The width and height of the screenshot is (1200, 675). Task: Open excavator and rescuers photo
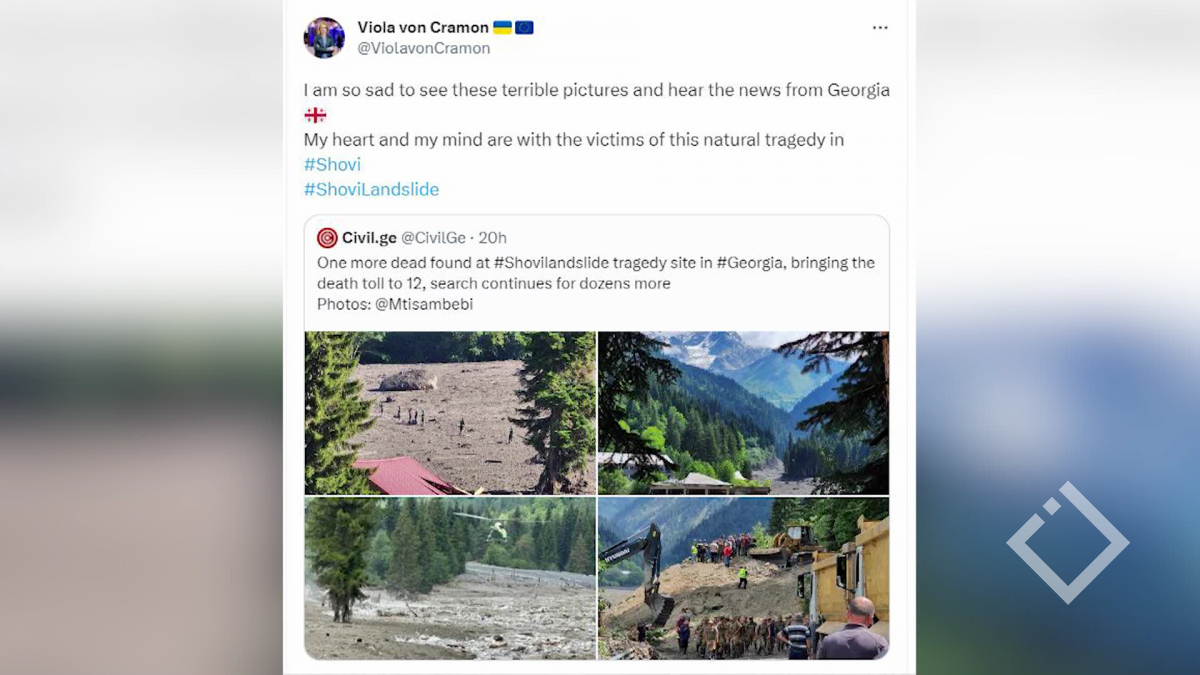(743, 578)
